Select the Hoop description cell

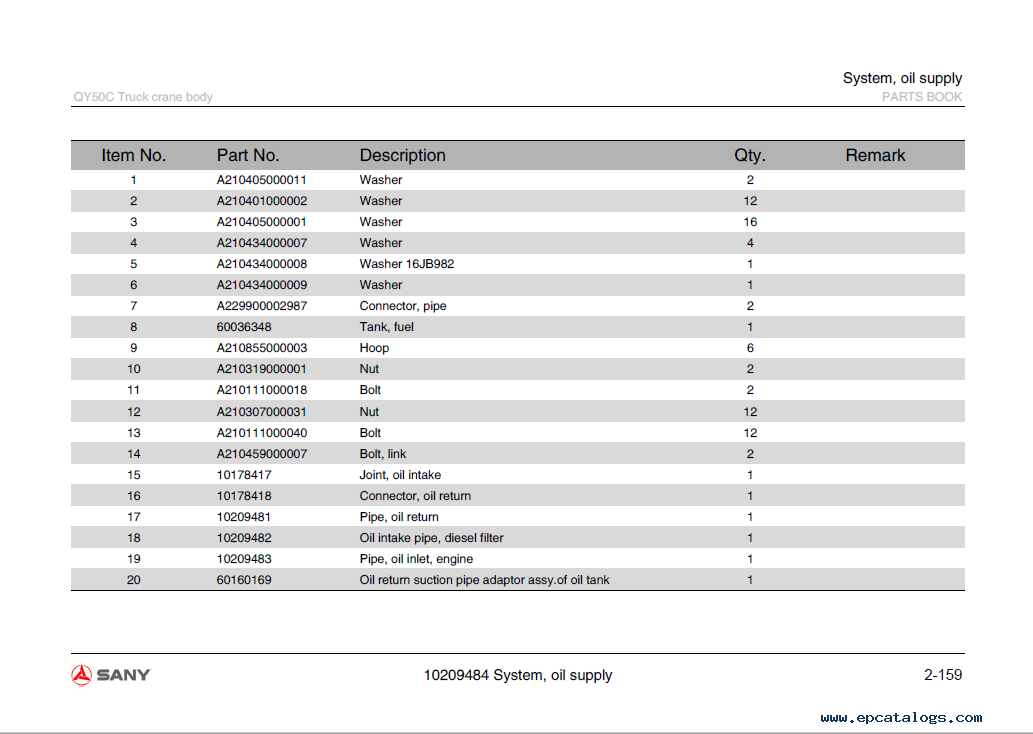pyautogui.click(x=374, y=348)
